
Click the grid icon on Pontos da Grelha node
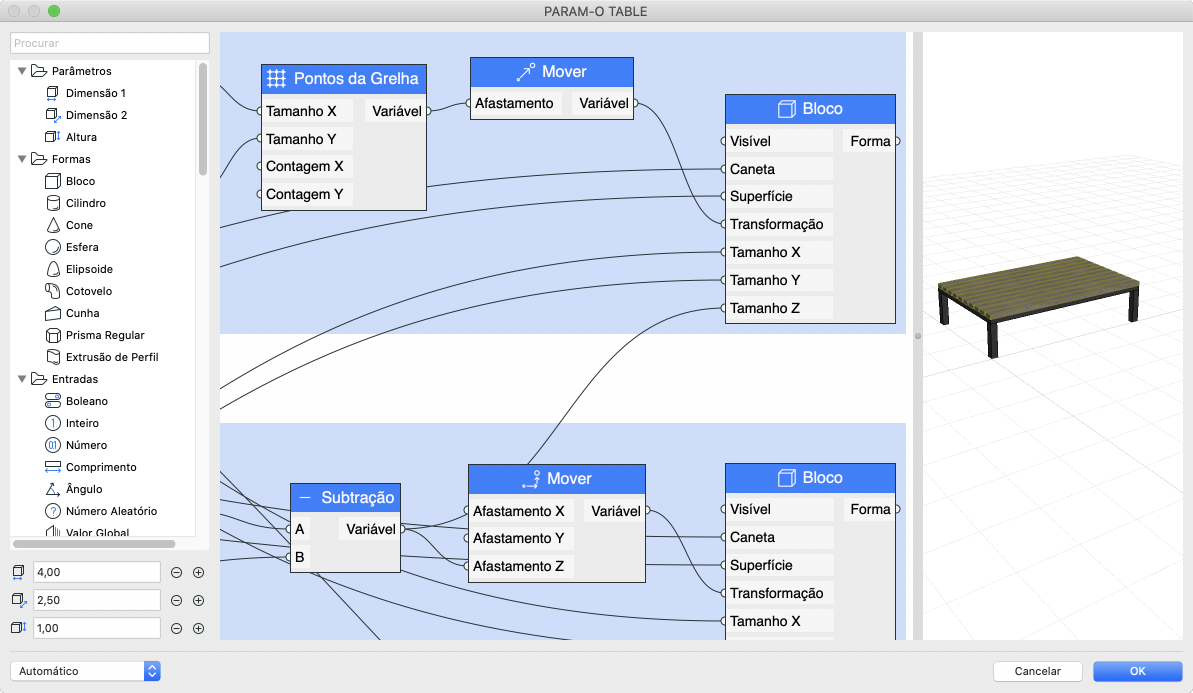(x=276, y=78)
